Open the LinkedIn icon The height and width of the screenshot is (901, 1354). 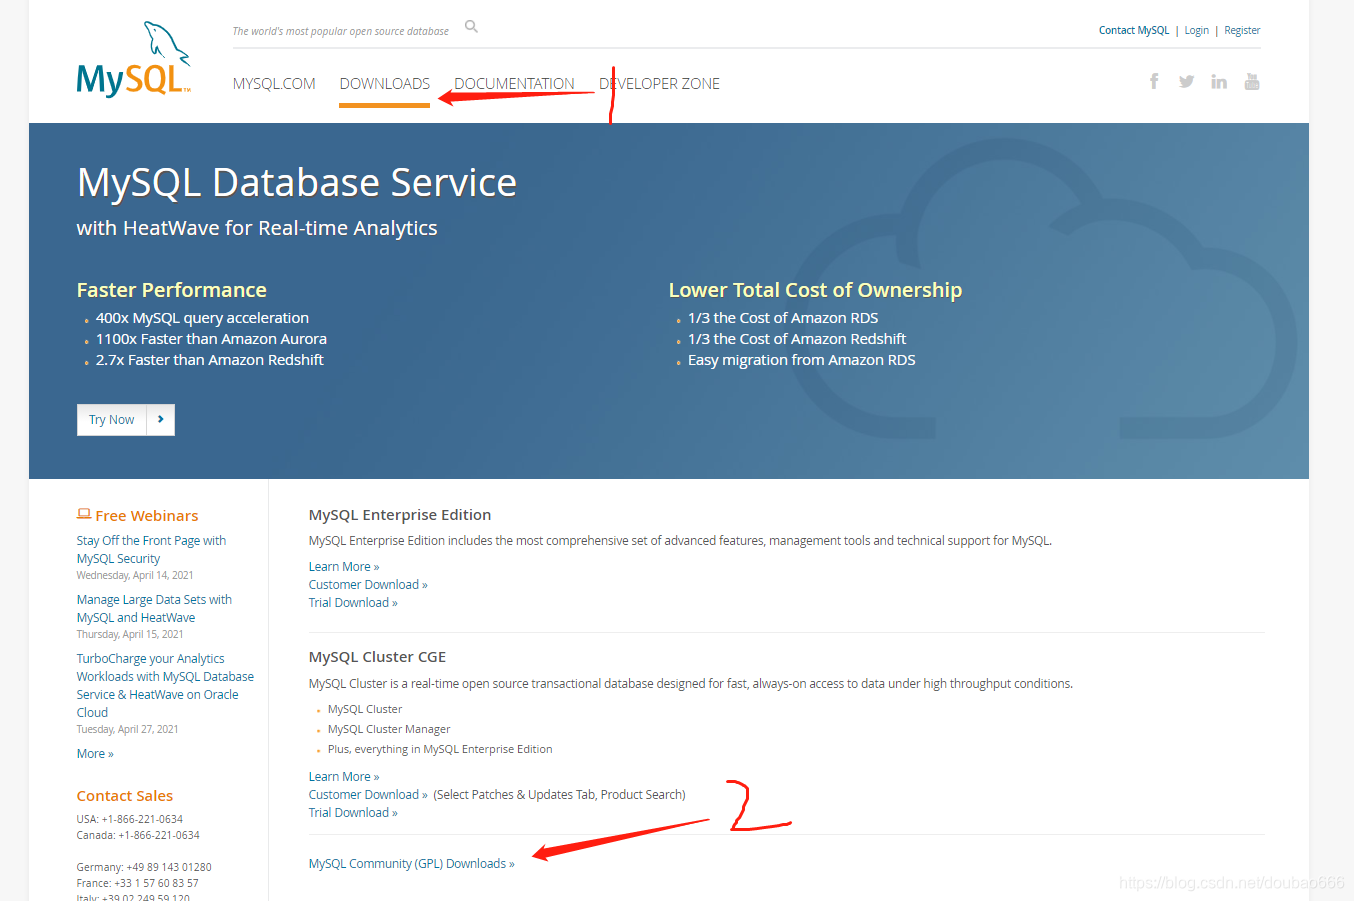(1219, 81)
